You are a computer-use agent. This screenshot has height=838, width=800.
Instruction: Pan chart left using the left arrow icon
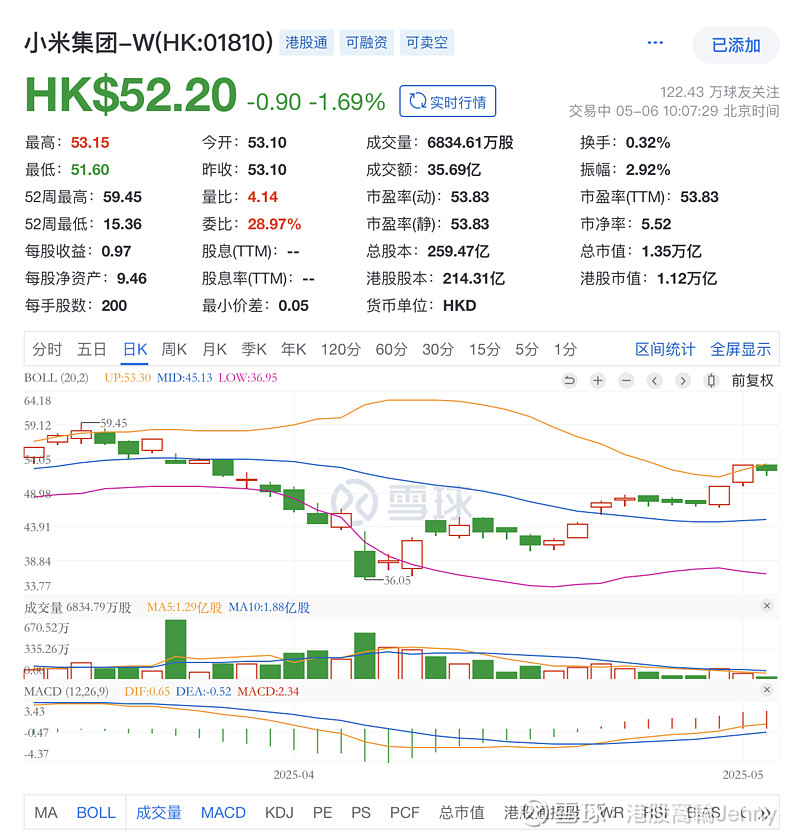coord(653,381)
